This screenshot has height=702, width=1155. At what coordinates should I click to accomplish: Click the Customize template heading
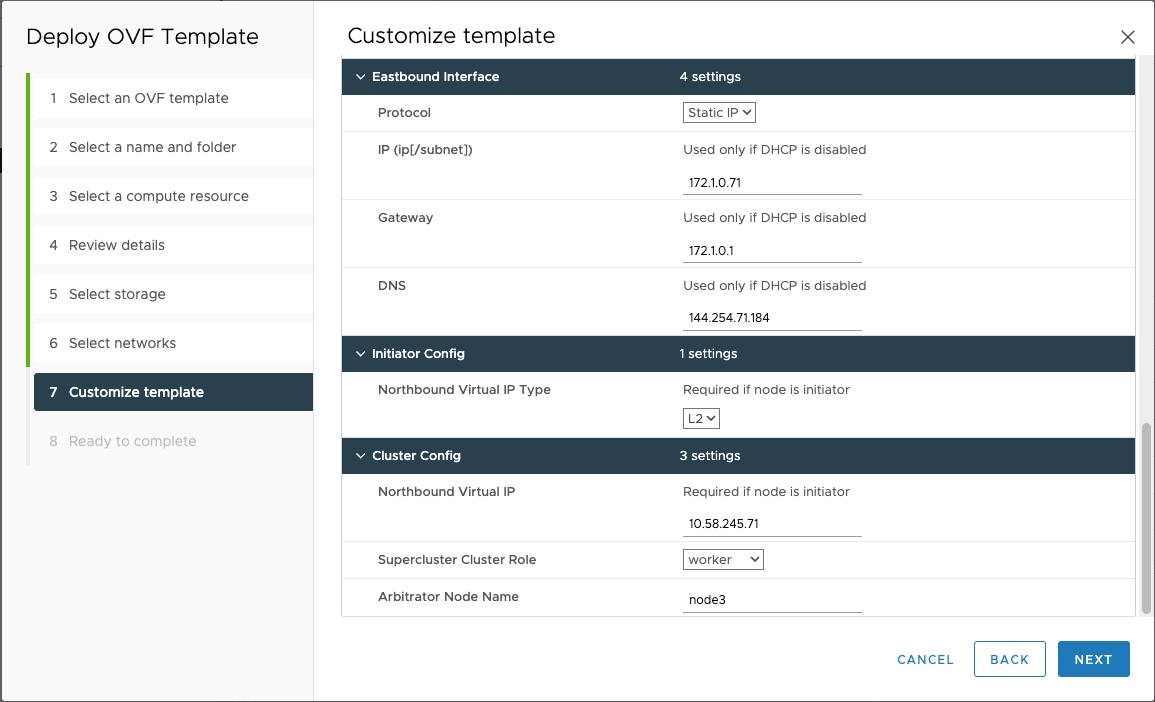click(451, 35)
